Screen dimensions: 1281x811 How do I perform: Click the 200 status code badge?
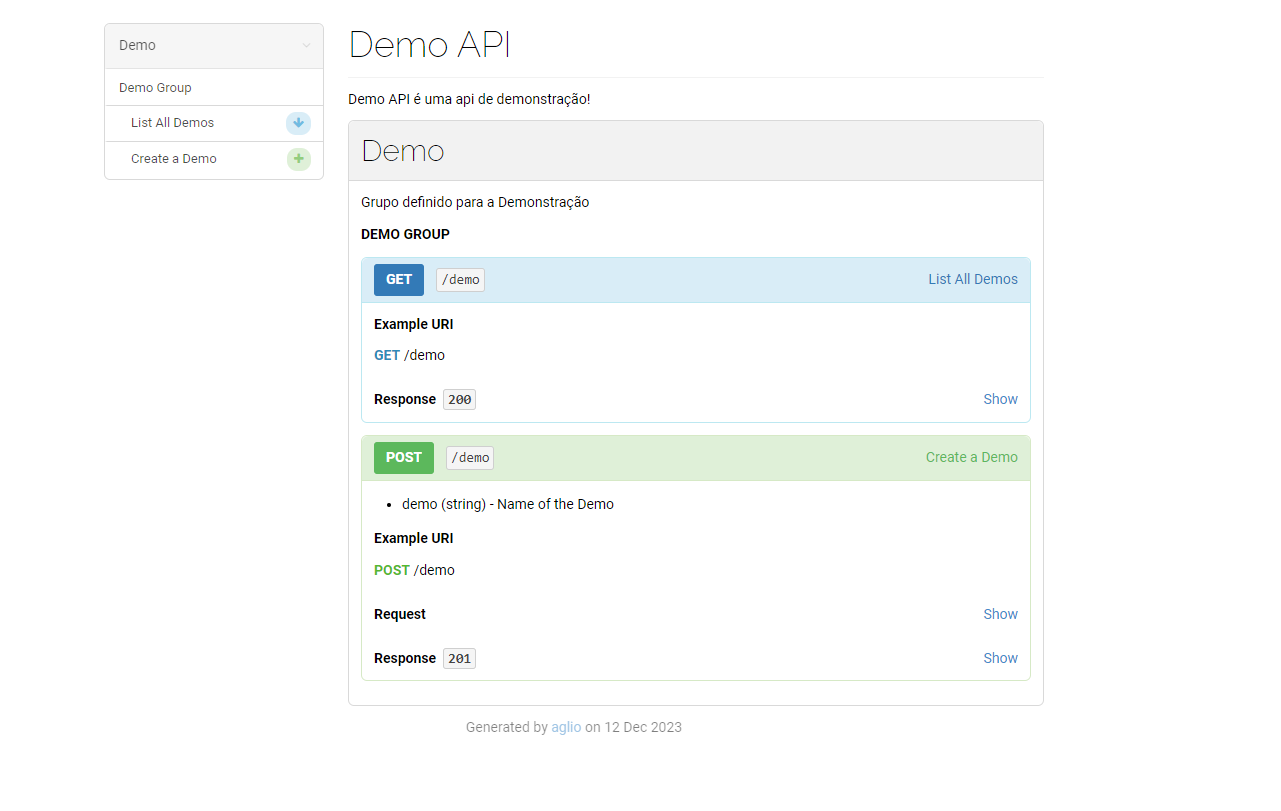[460, 400]
